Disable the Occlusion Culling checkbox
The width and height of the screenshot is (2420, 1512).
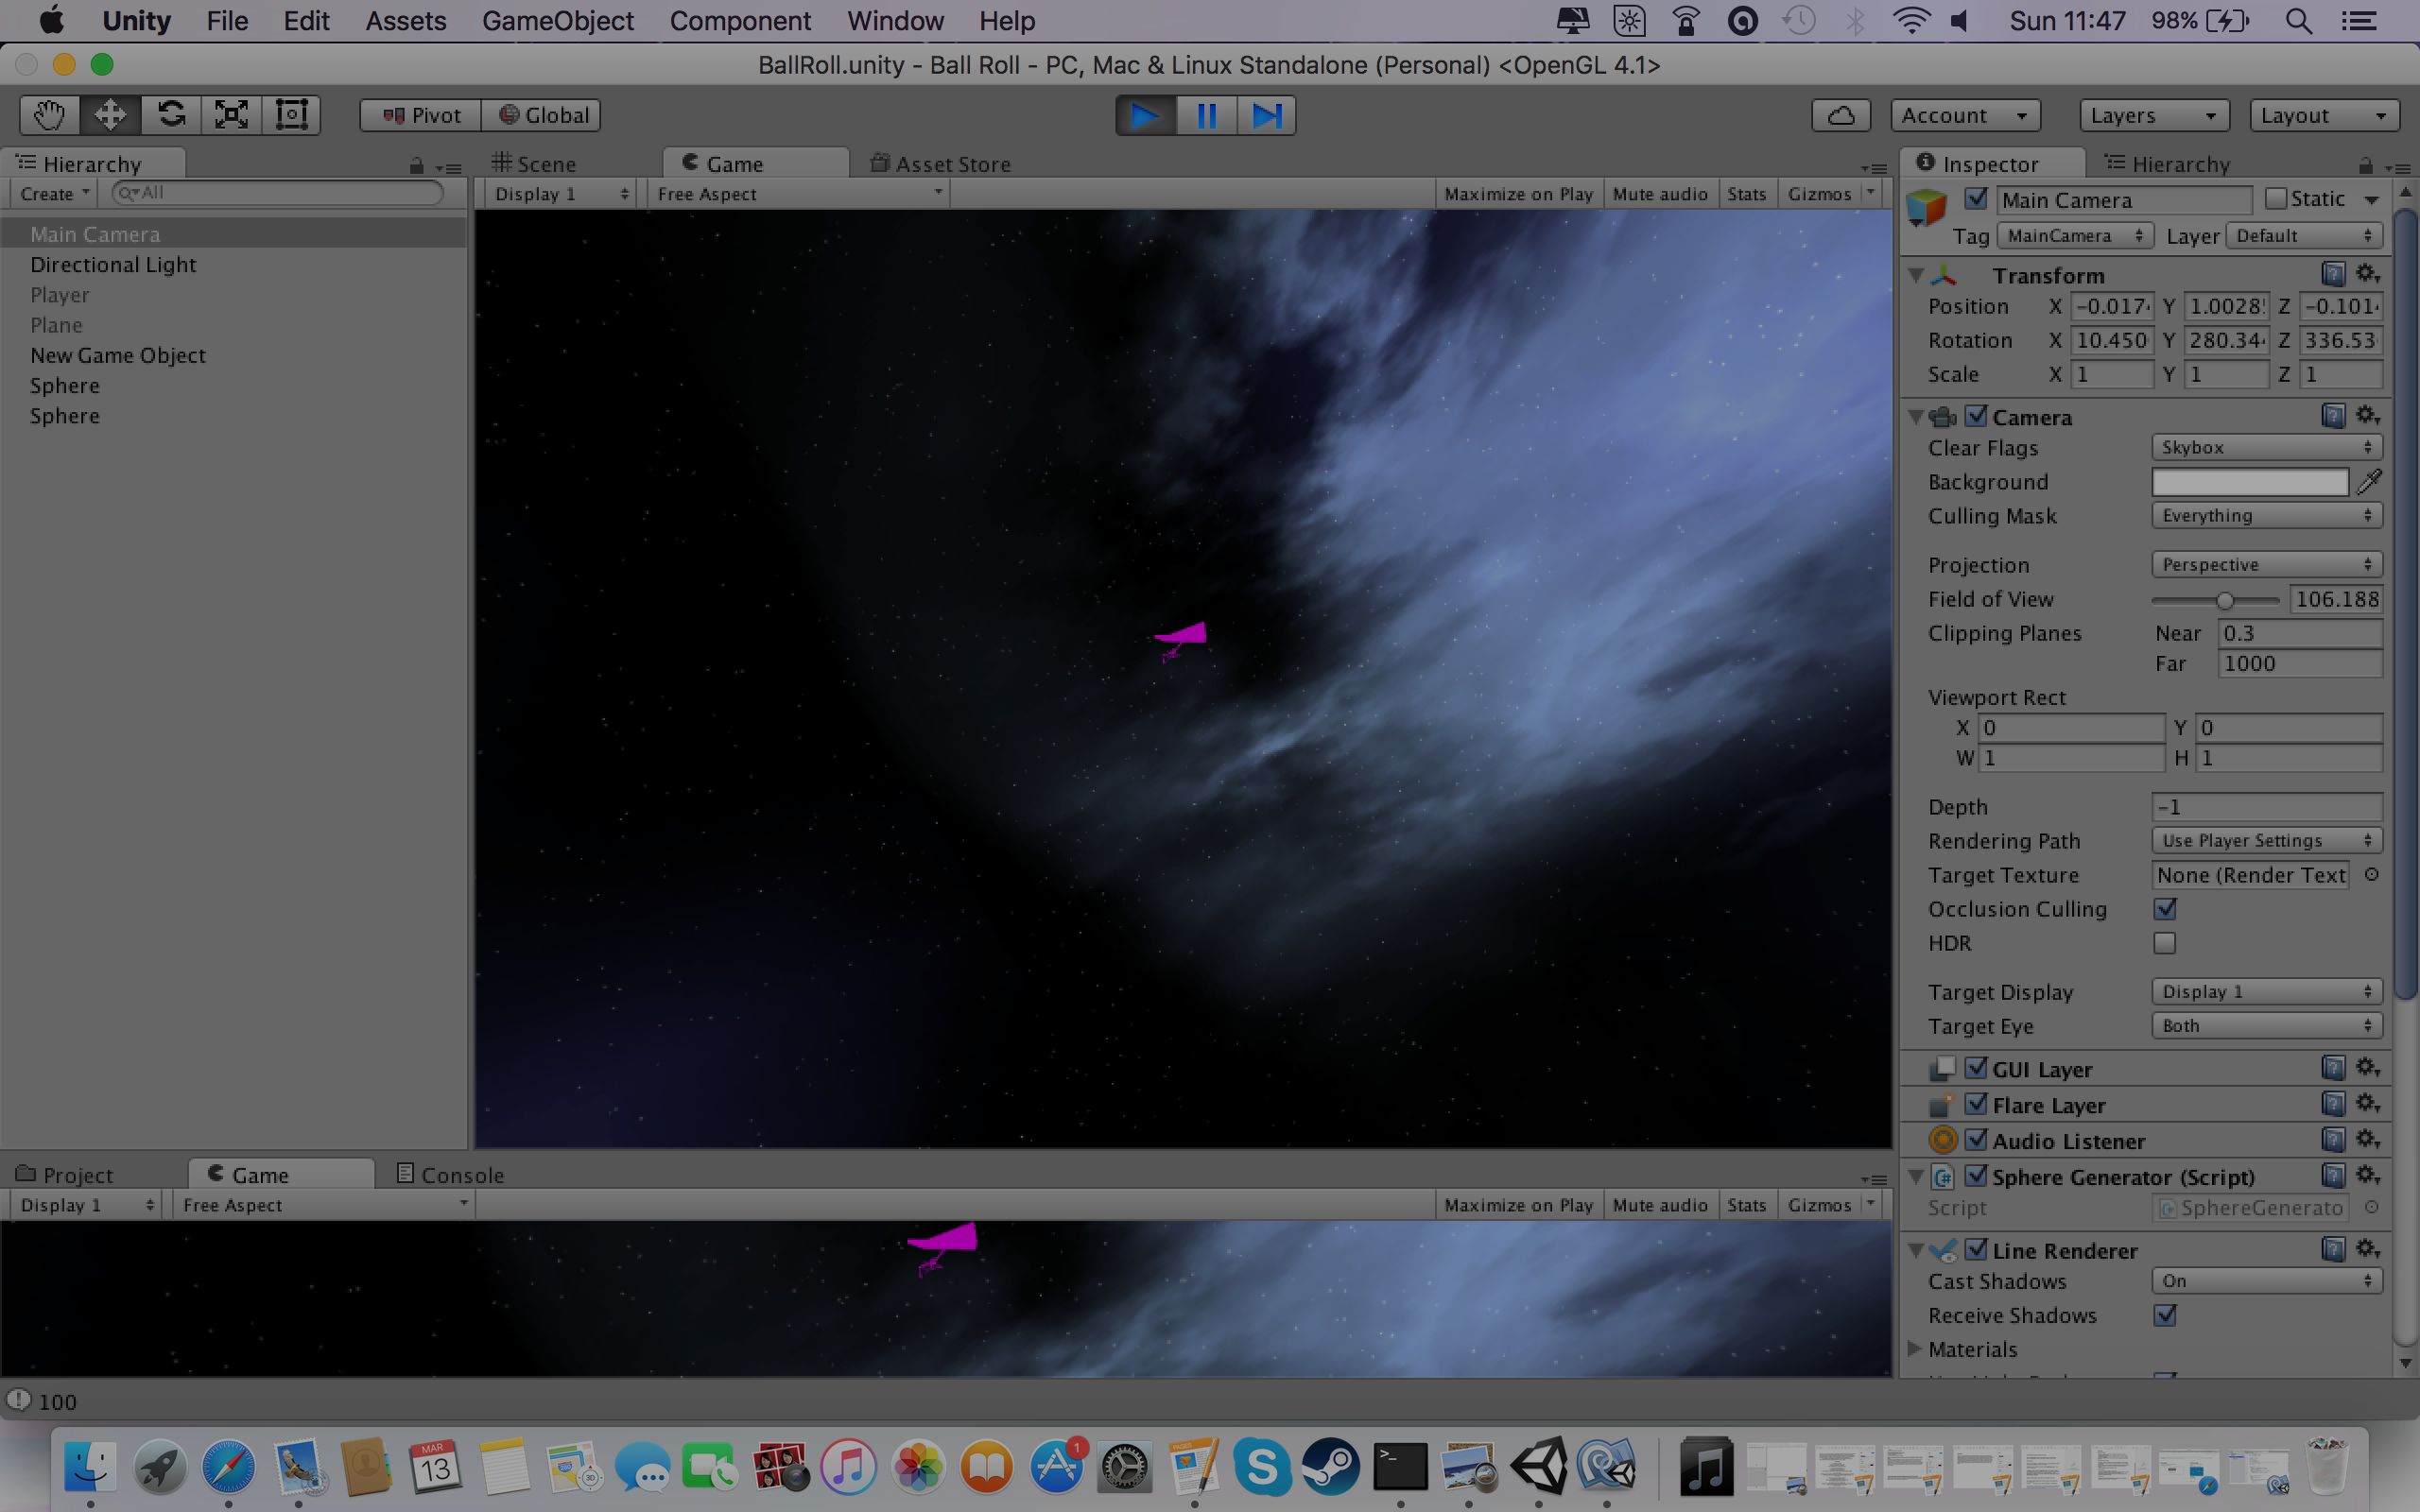click(2165, 909)
